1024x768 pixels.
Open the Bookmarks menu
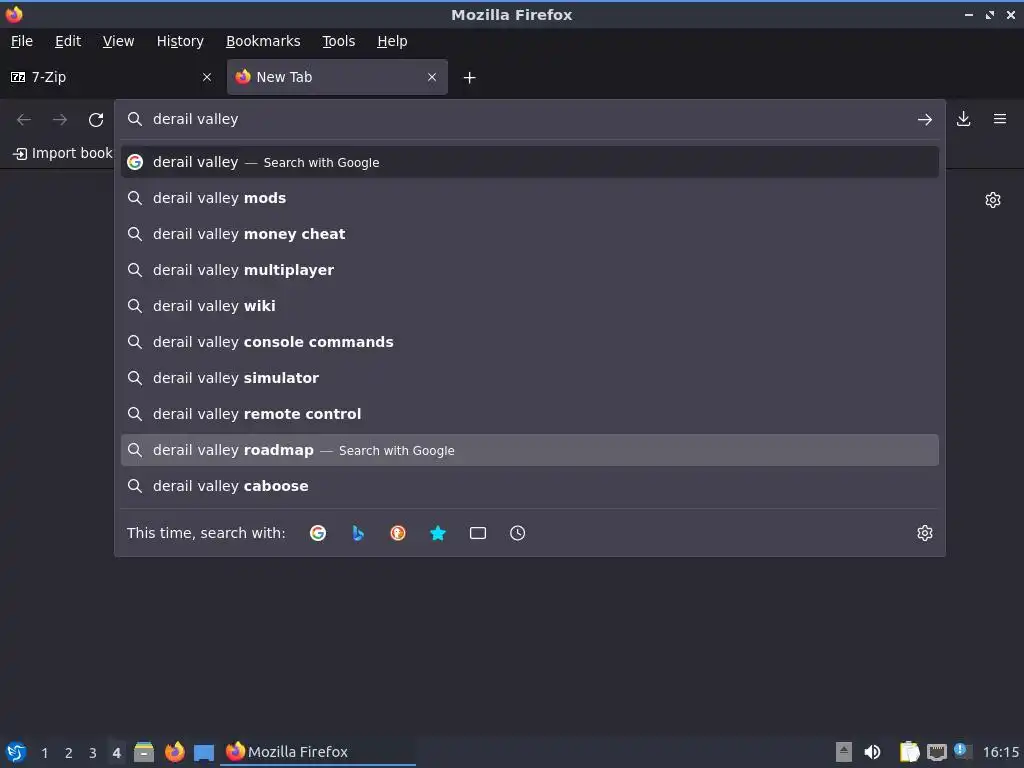coord(263,41)
